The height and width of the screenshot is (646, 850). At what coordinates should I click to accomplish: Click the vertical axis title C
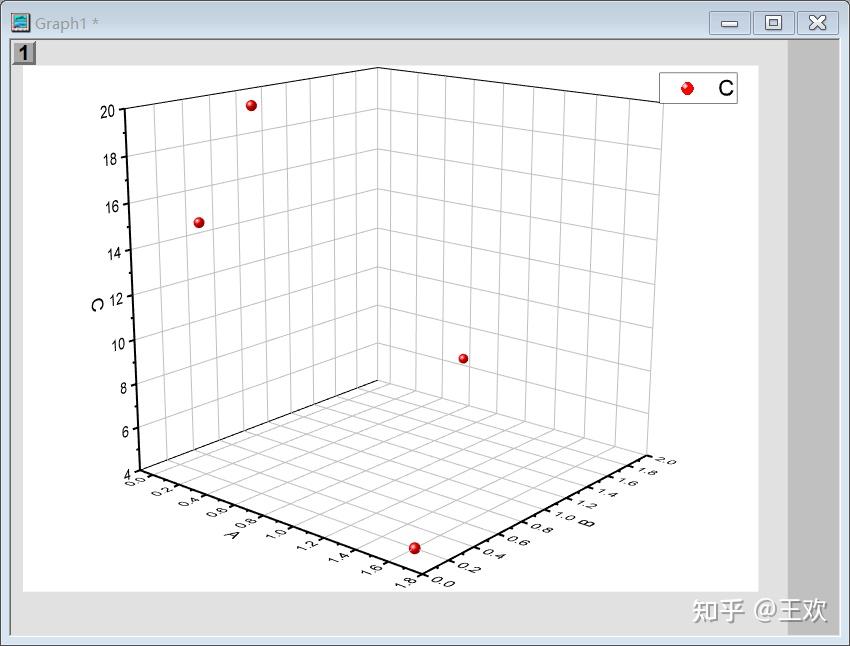pyautogui.click(x=97, y=305)
